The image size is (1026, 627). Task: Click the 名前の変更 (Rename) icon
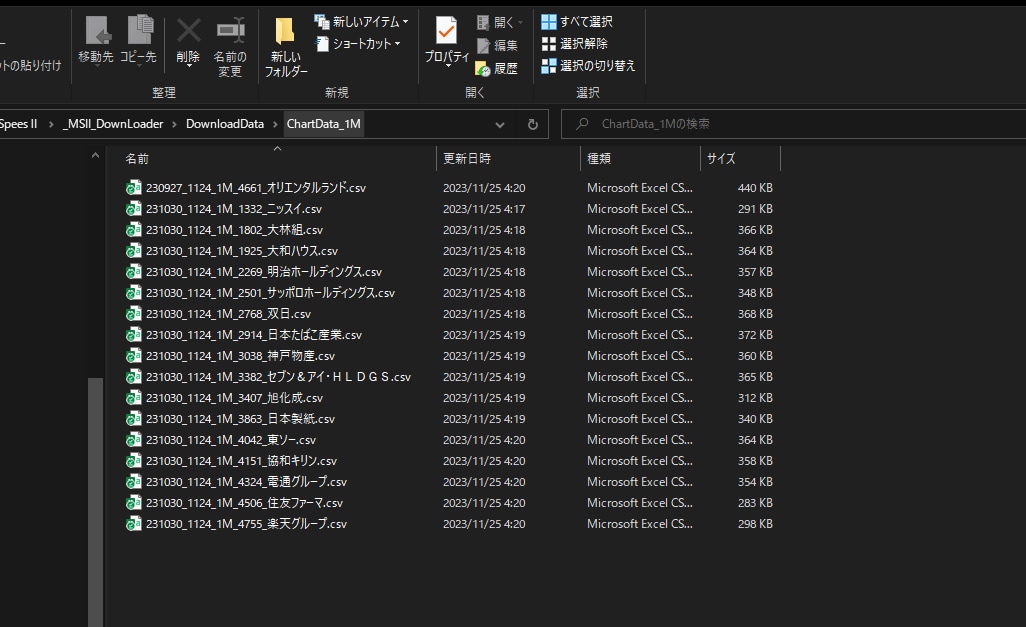click(x=230, y=46)
